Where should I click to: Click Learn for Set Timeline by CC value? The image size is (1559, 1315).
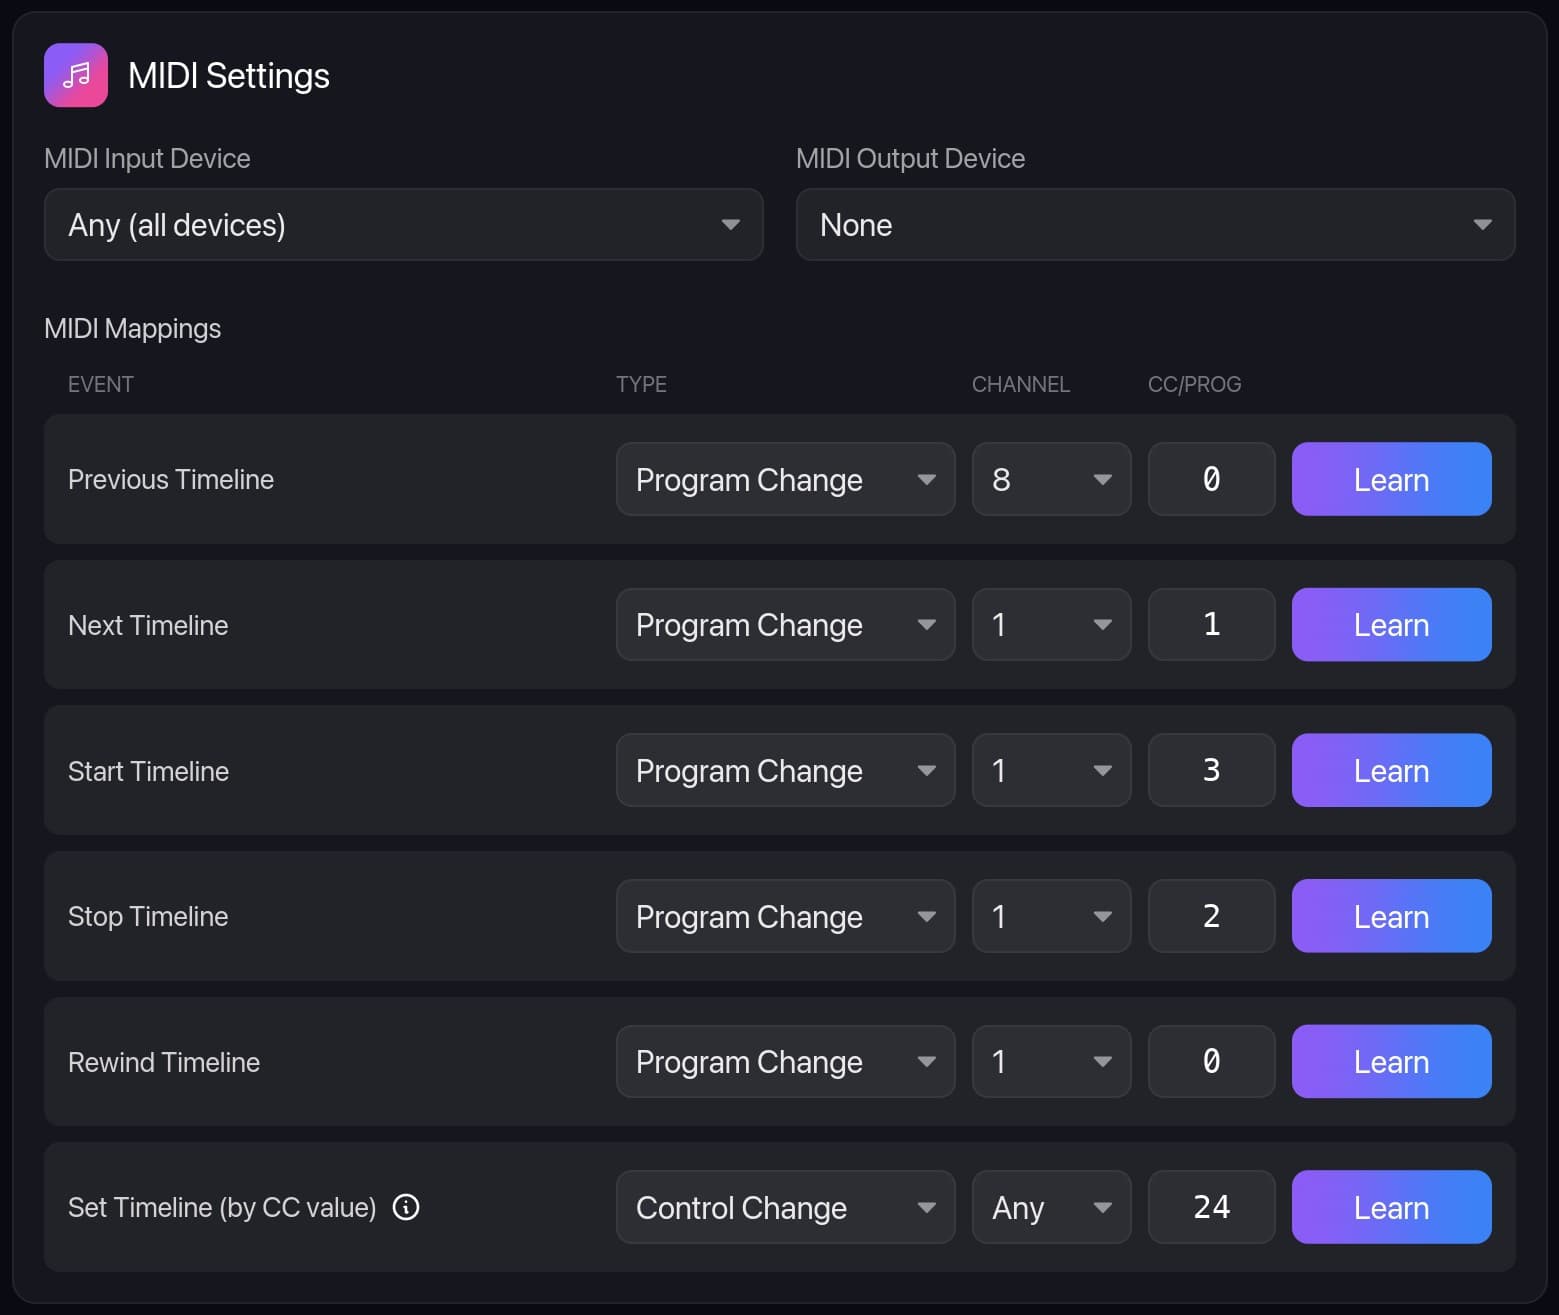pyautogui.click(x=1392, y=1207)
